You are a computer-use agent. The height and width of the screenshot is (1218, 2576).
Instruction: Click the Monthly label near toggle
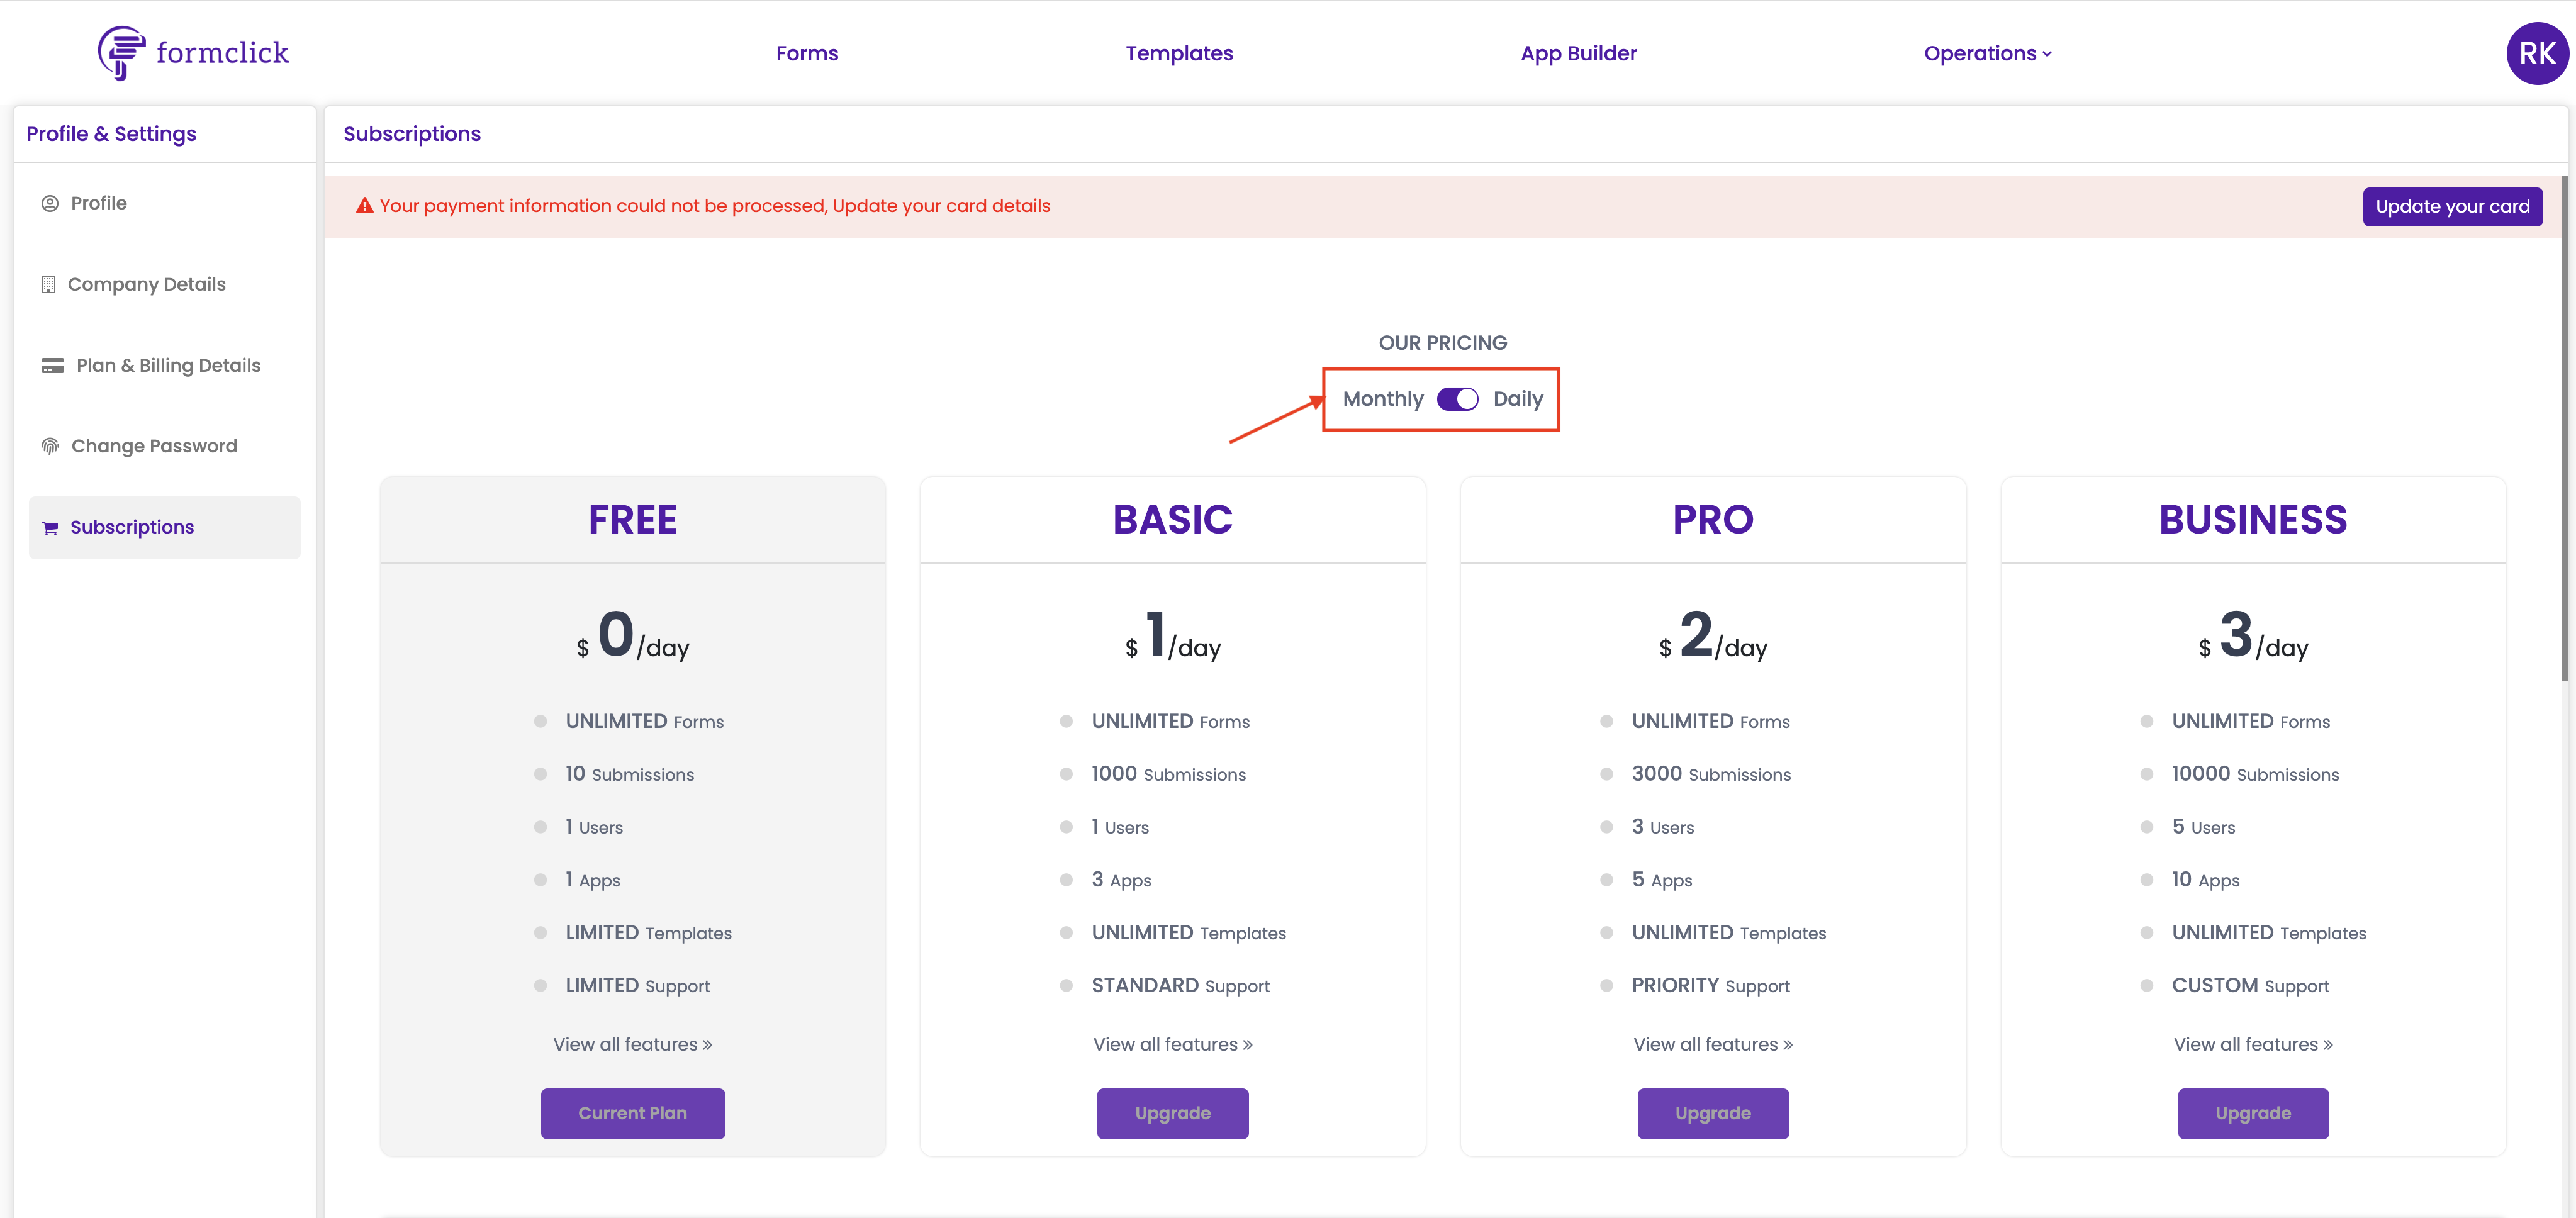1383,399
